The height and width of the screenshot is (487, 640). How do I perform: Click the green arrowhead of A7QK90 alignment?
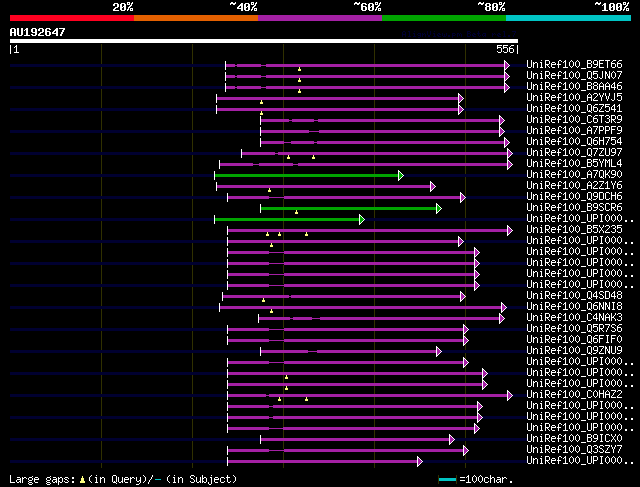point(401,176)
